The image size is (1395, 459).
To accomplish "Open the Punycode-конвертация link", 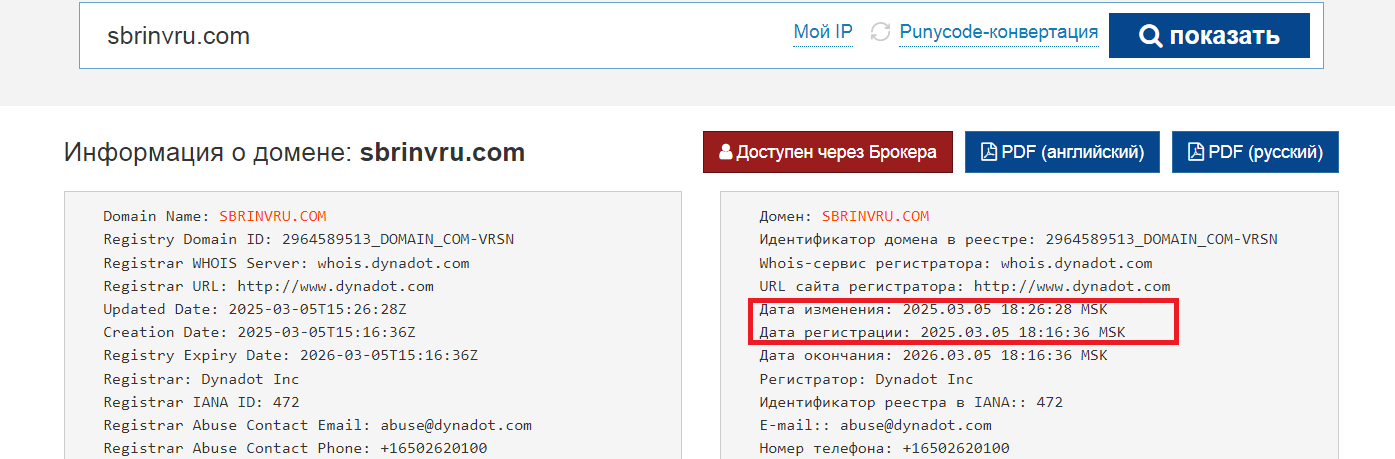I will [x=999, y=32].
